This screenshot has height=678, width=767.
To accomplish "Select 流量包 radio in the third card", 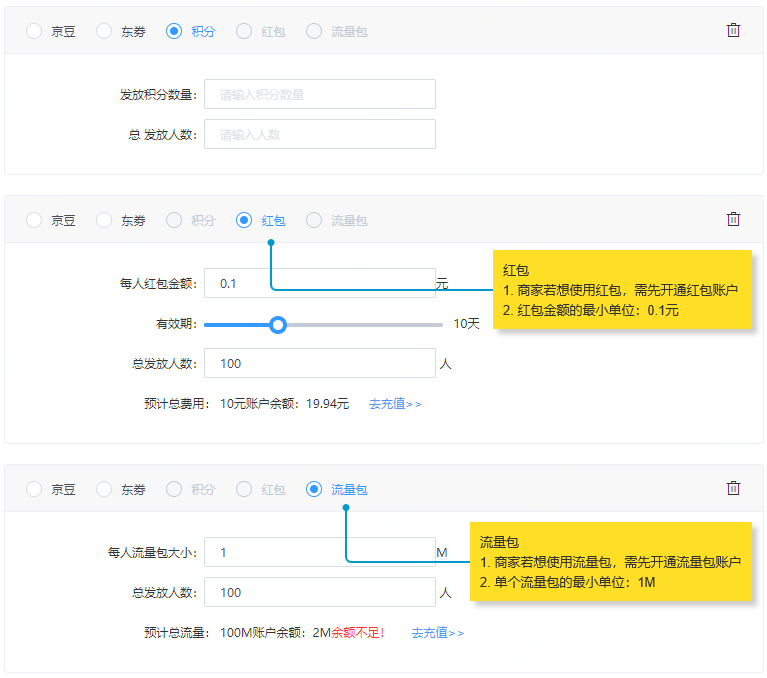I will pyautogui.click(x=314, y=489).
